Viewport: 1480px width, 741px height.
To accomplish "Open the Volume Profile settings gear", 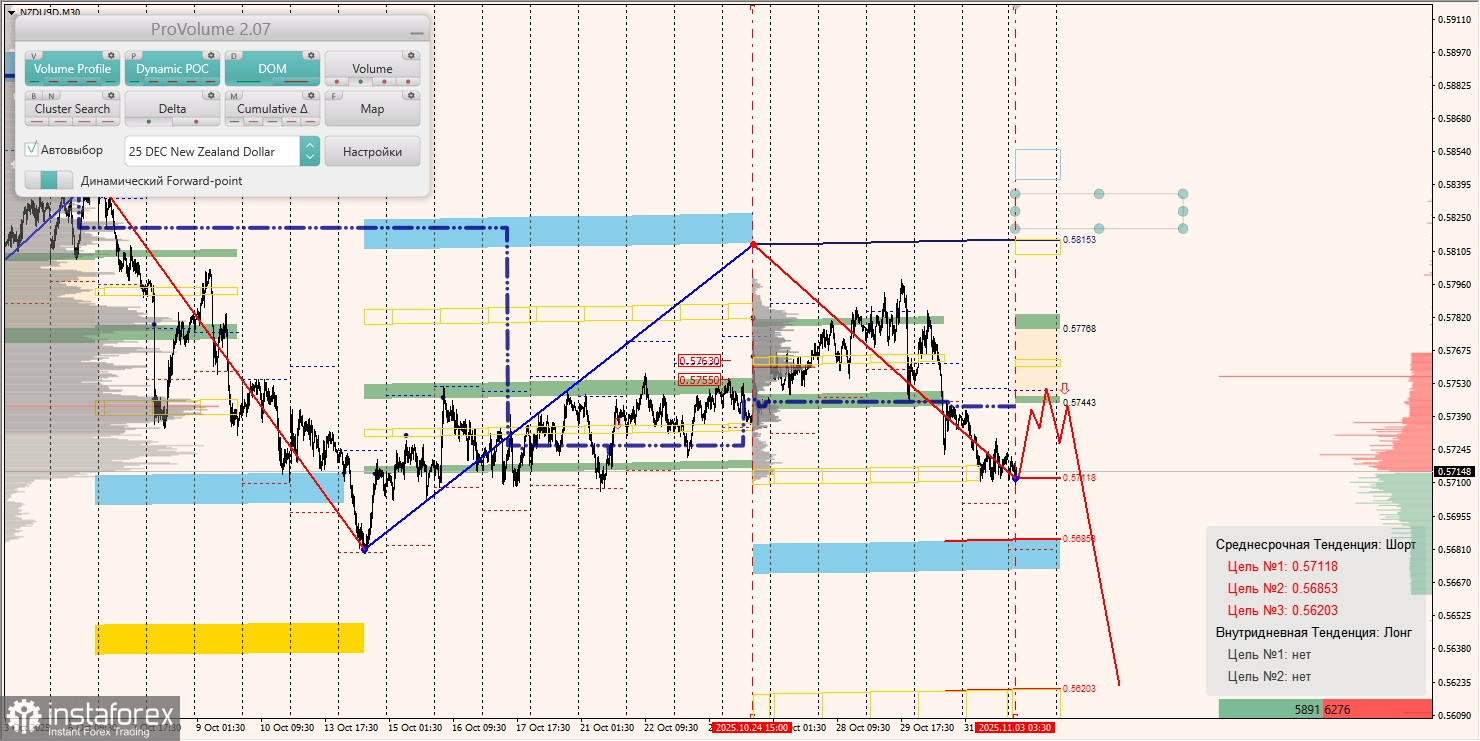I will pyautogui.click(x=111, y=56).
